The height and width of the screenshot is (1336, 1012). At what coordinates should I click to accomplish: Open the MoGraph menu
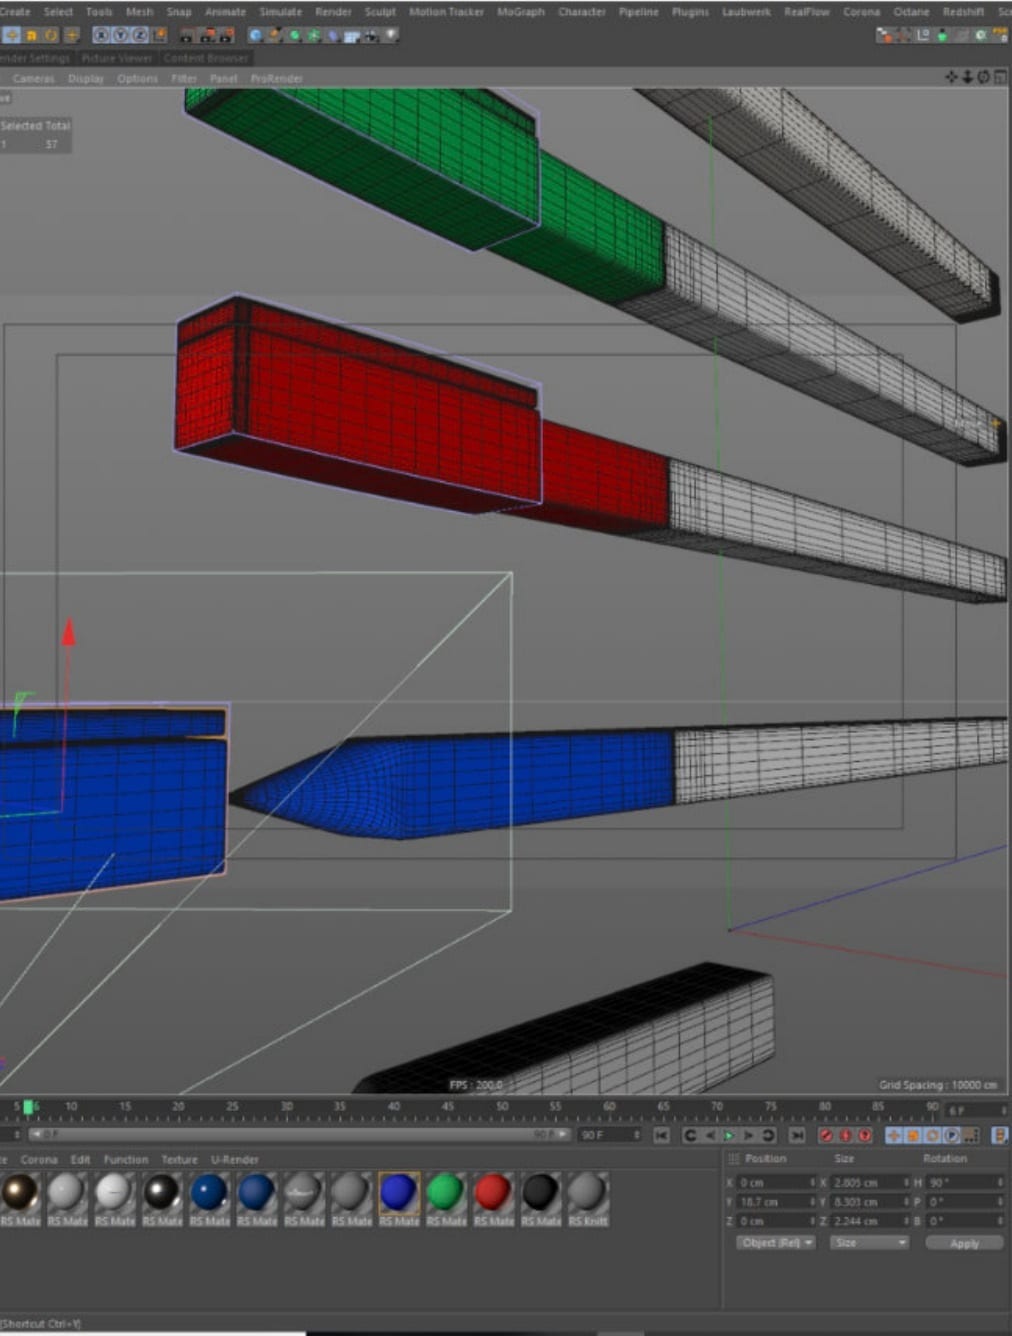[521, 12]
